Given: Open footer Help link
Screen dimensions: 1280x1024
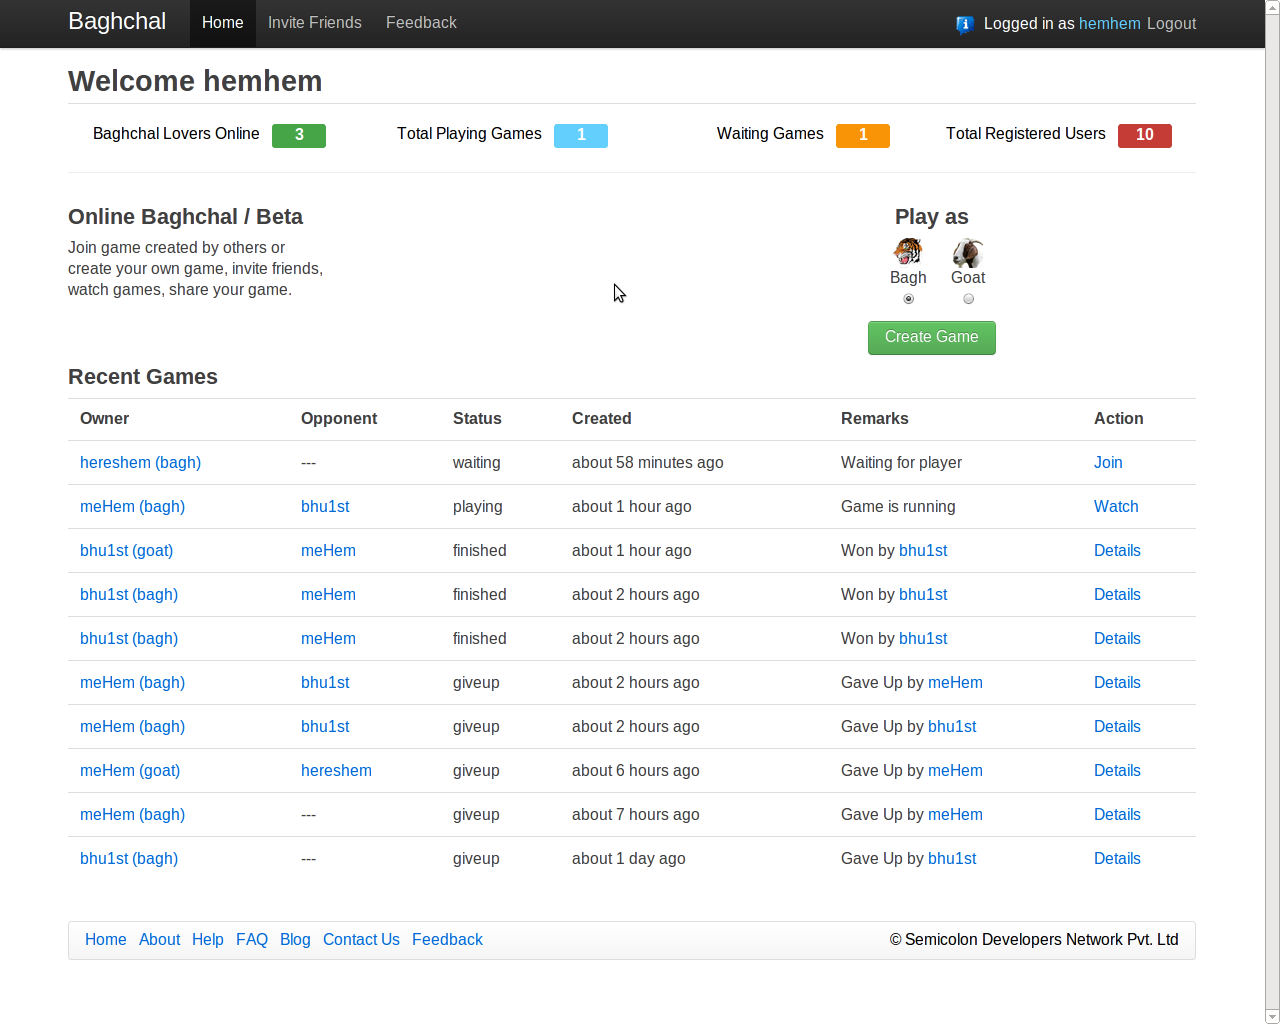Looking at the screenshot, I should point(208,940).
